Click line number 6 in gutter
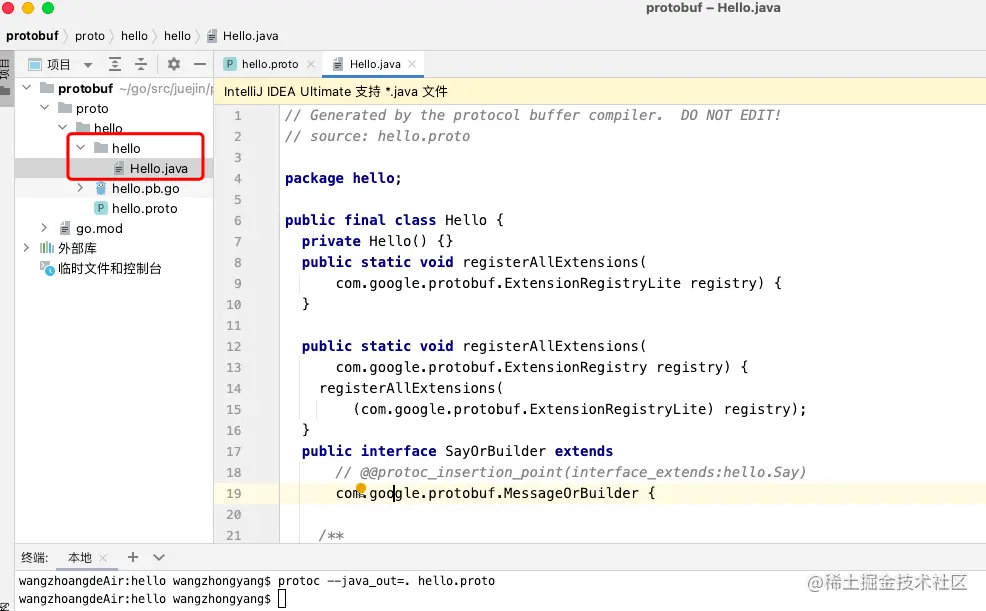986x611 pixels. (238, 221)
